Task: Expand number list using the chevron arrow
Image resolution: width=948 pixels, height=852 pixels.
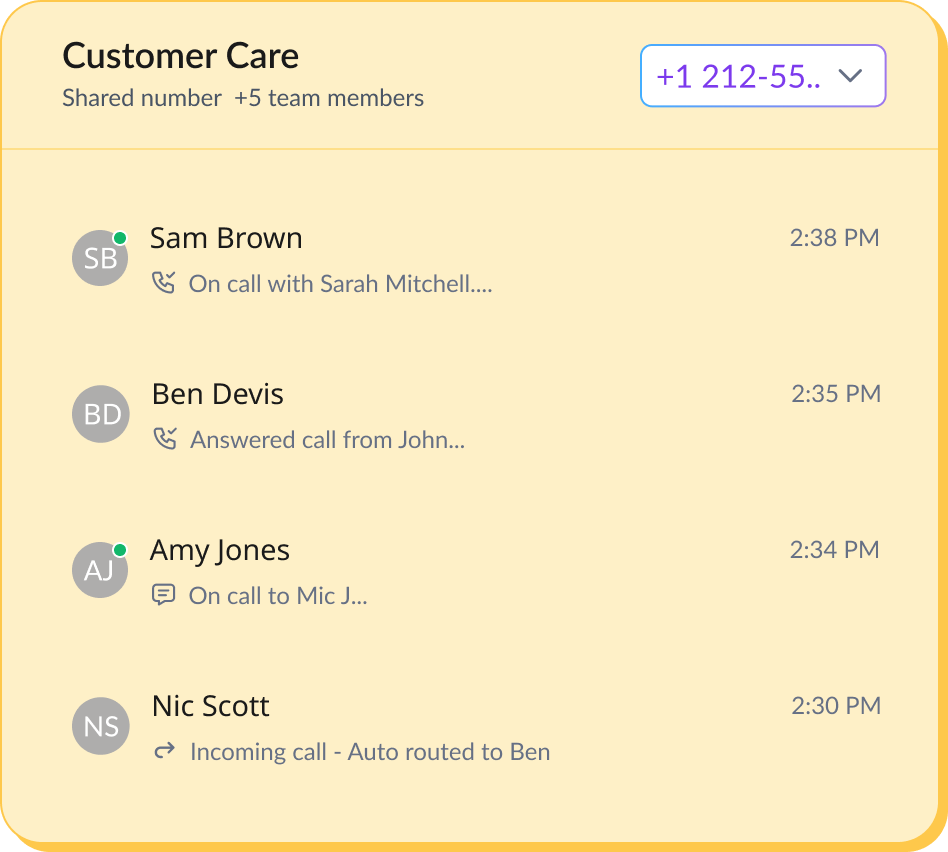Action: click(x=849, y=76)
